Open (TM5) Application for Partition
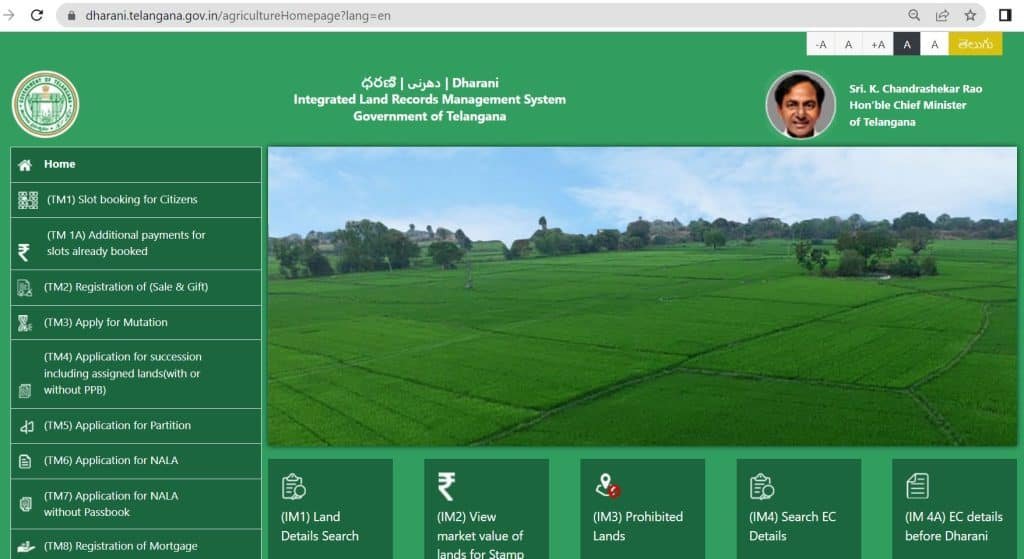Screen dimensions: 1024x559 pos(136,426)
